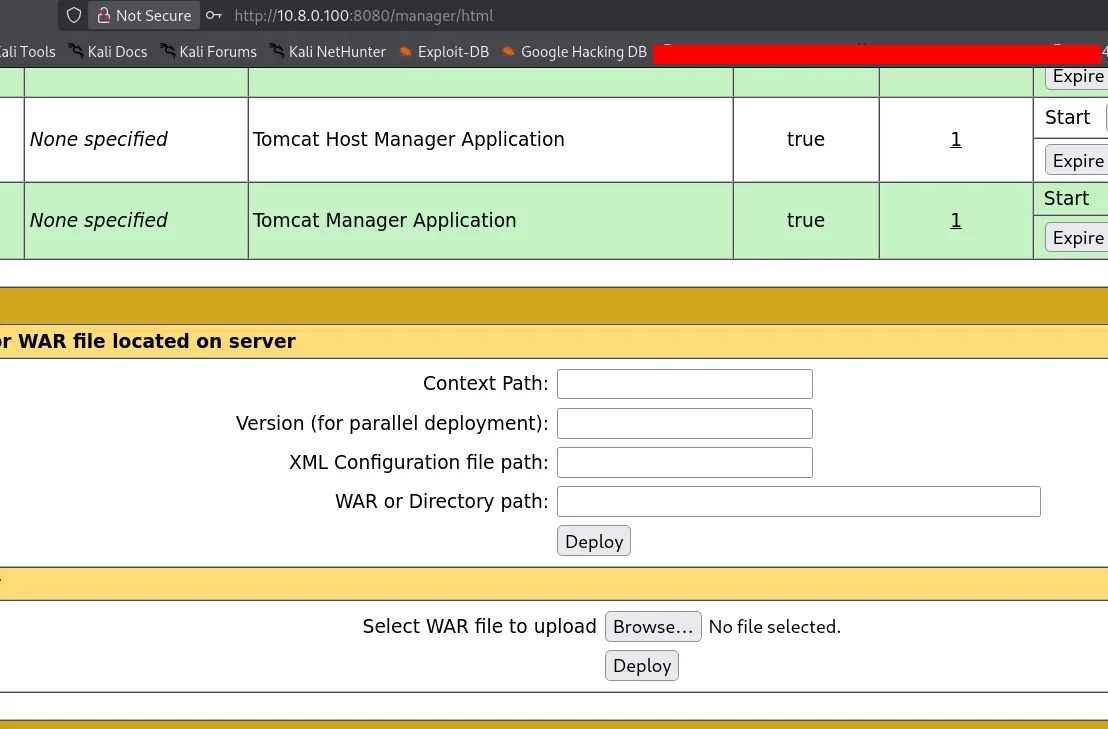The width and height of the screenshot is (1108, 729).
Task: Click None specified in Host Manager row
Action: (98, 139)
